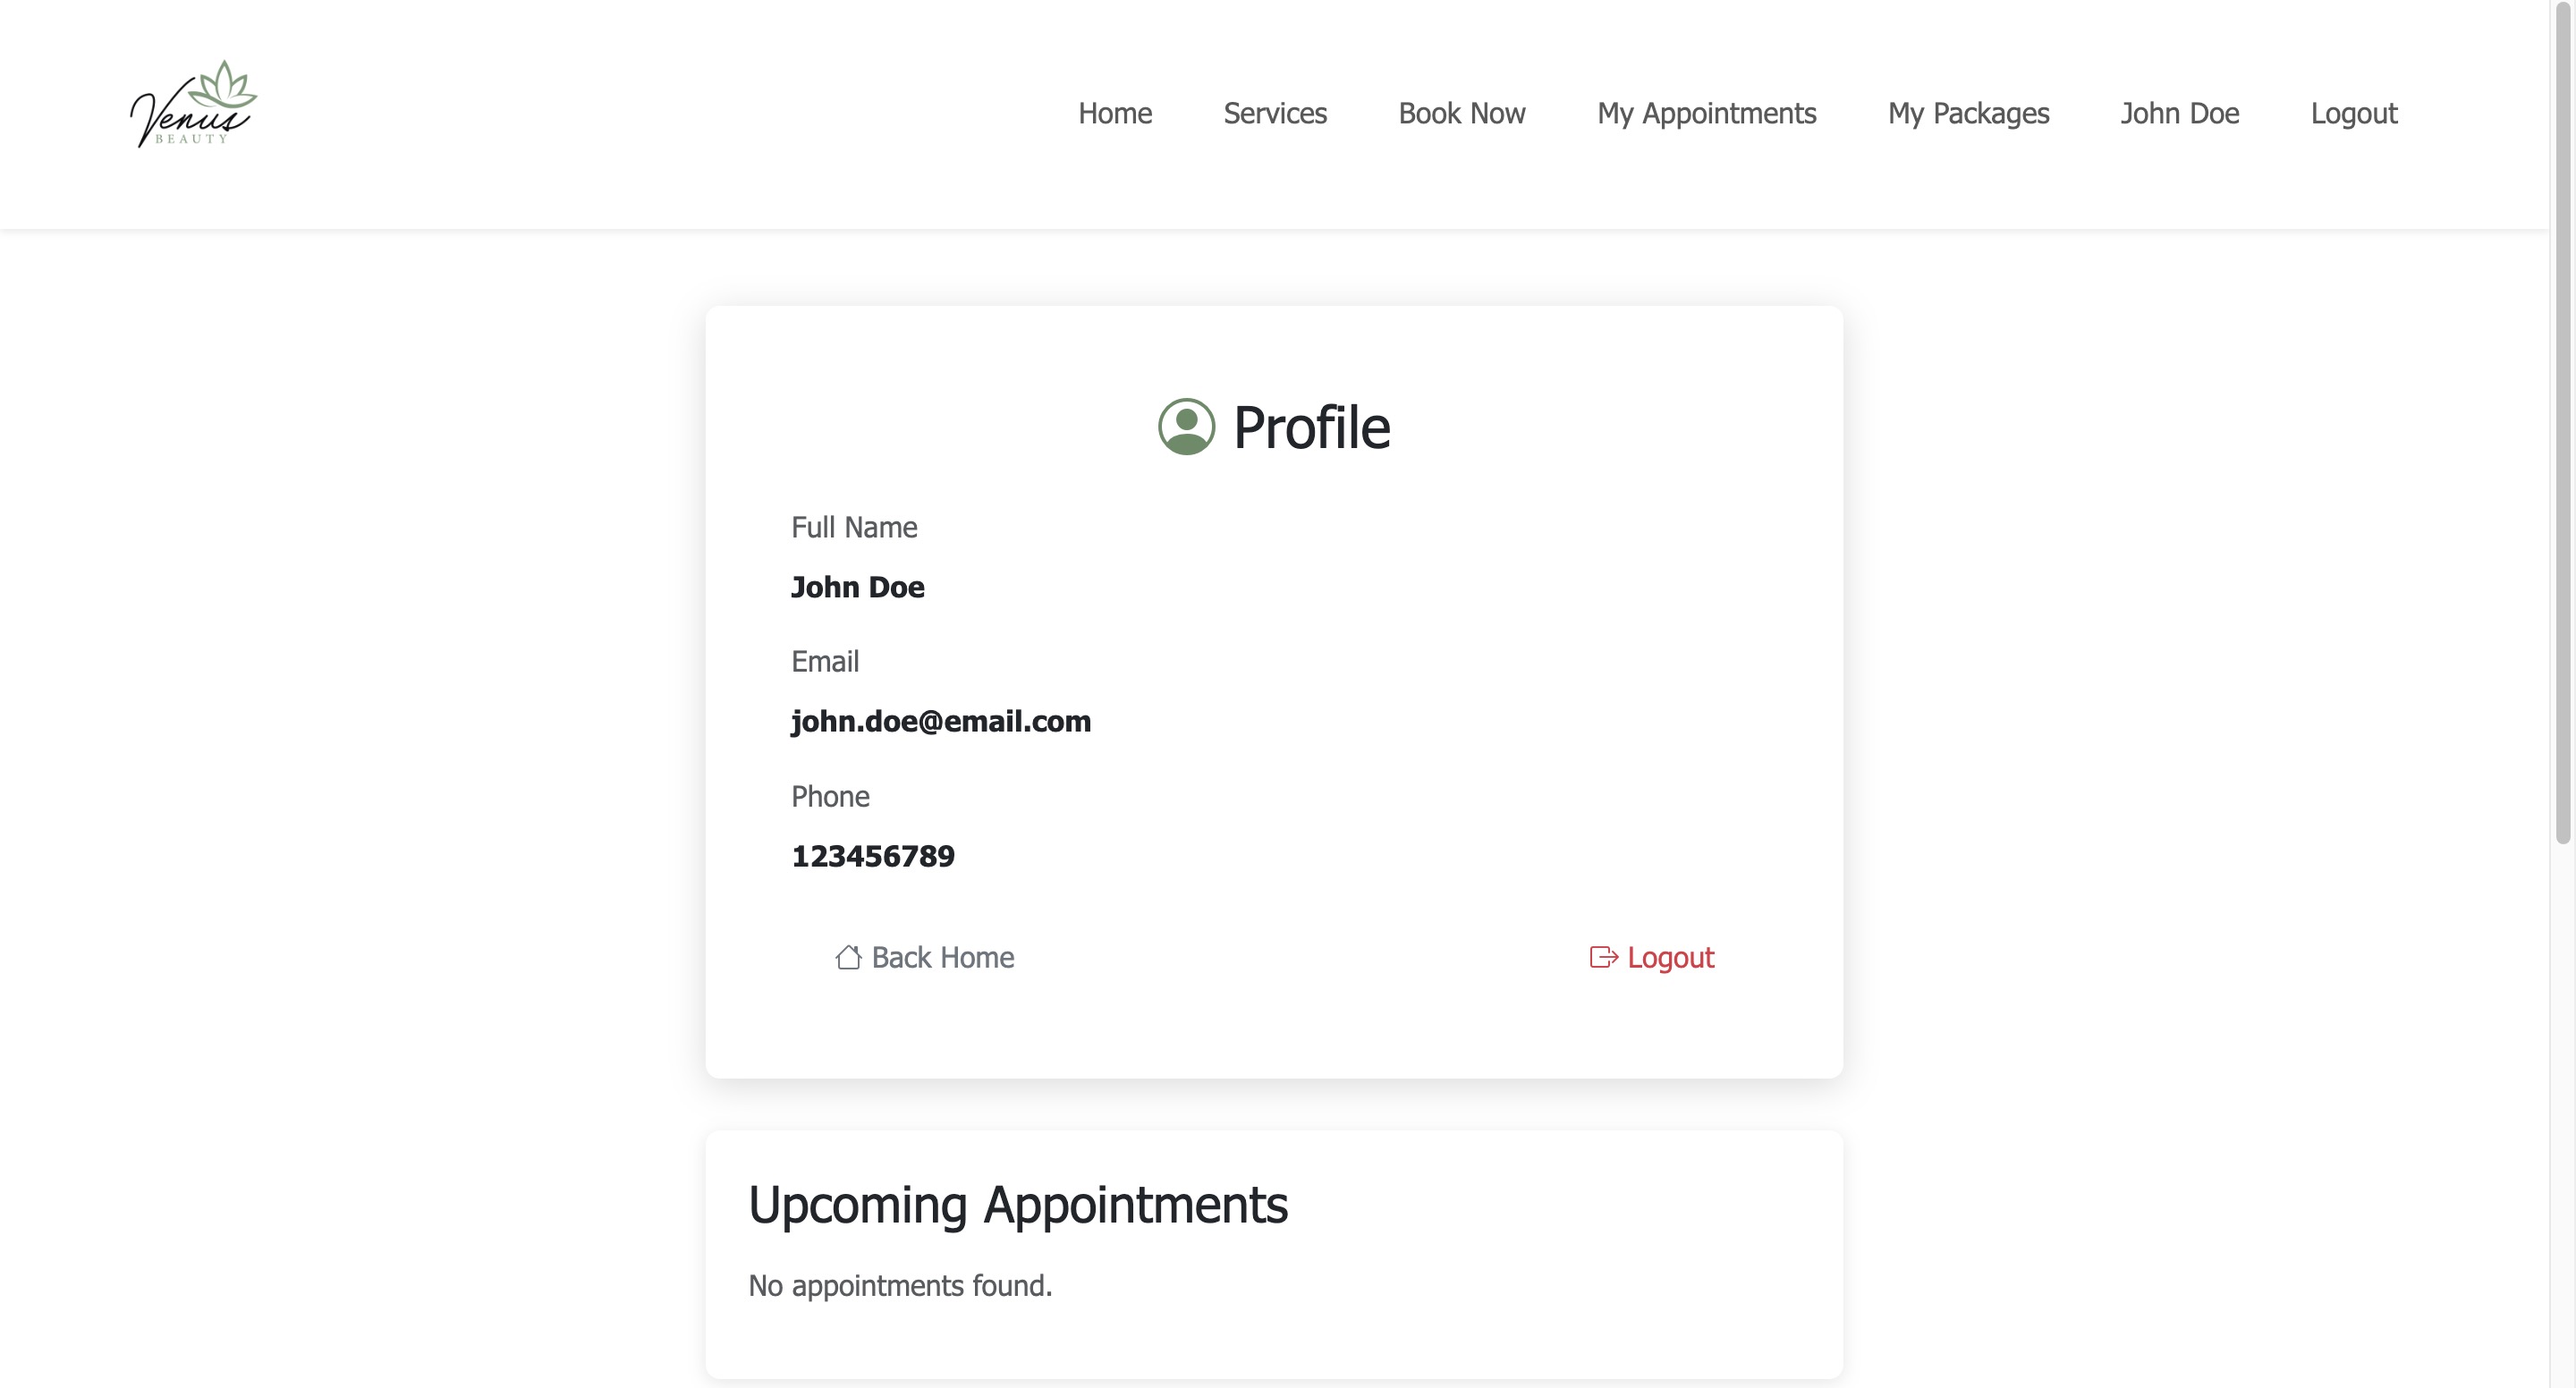This screenshot has width=2576, height=1388.
Task: Click the green profile avatar icon
Action: 1186,427
